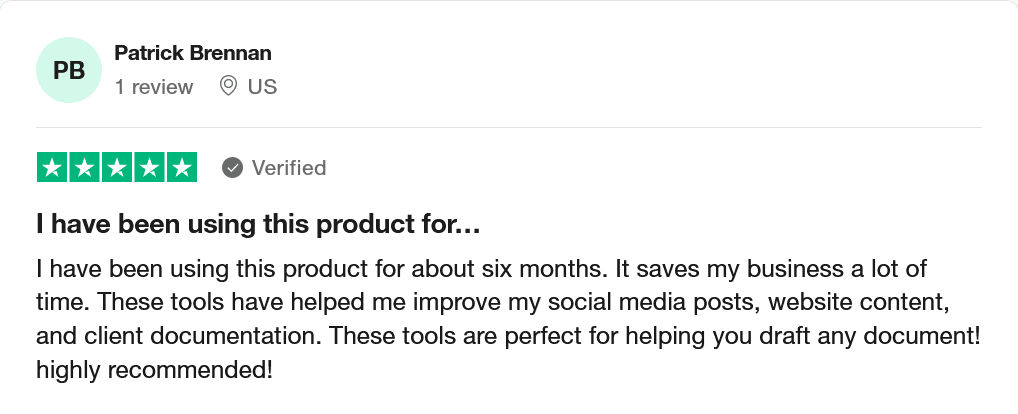1018x414 pixels.
Task: Click 'highly recommended!' closing line
Action: coord(155,371)
